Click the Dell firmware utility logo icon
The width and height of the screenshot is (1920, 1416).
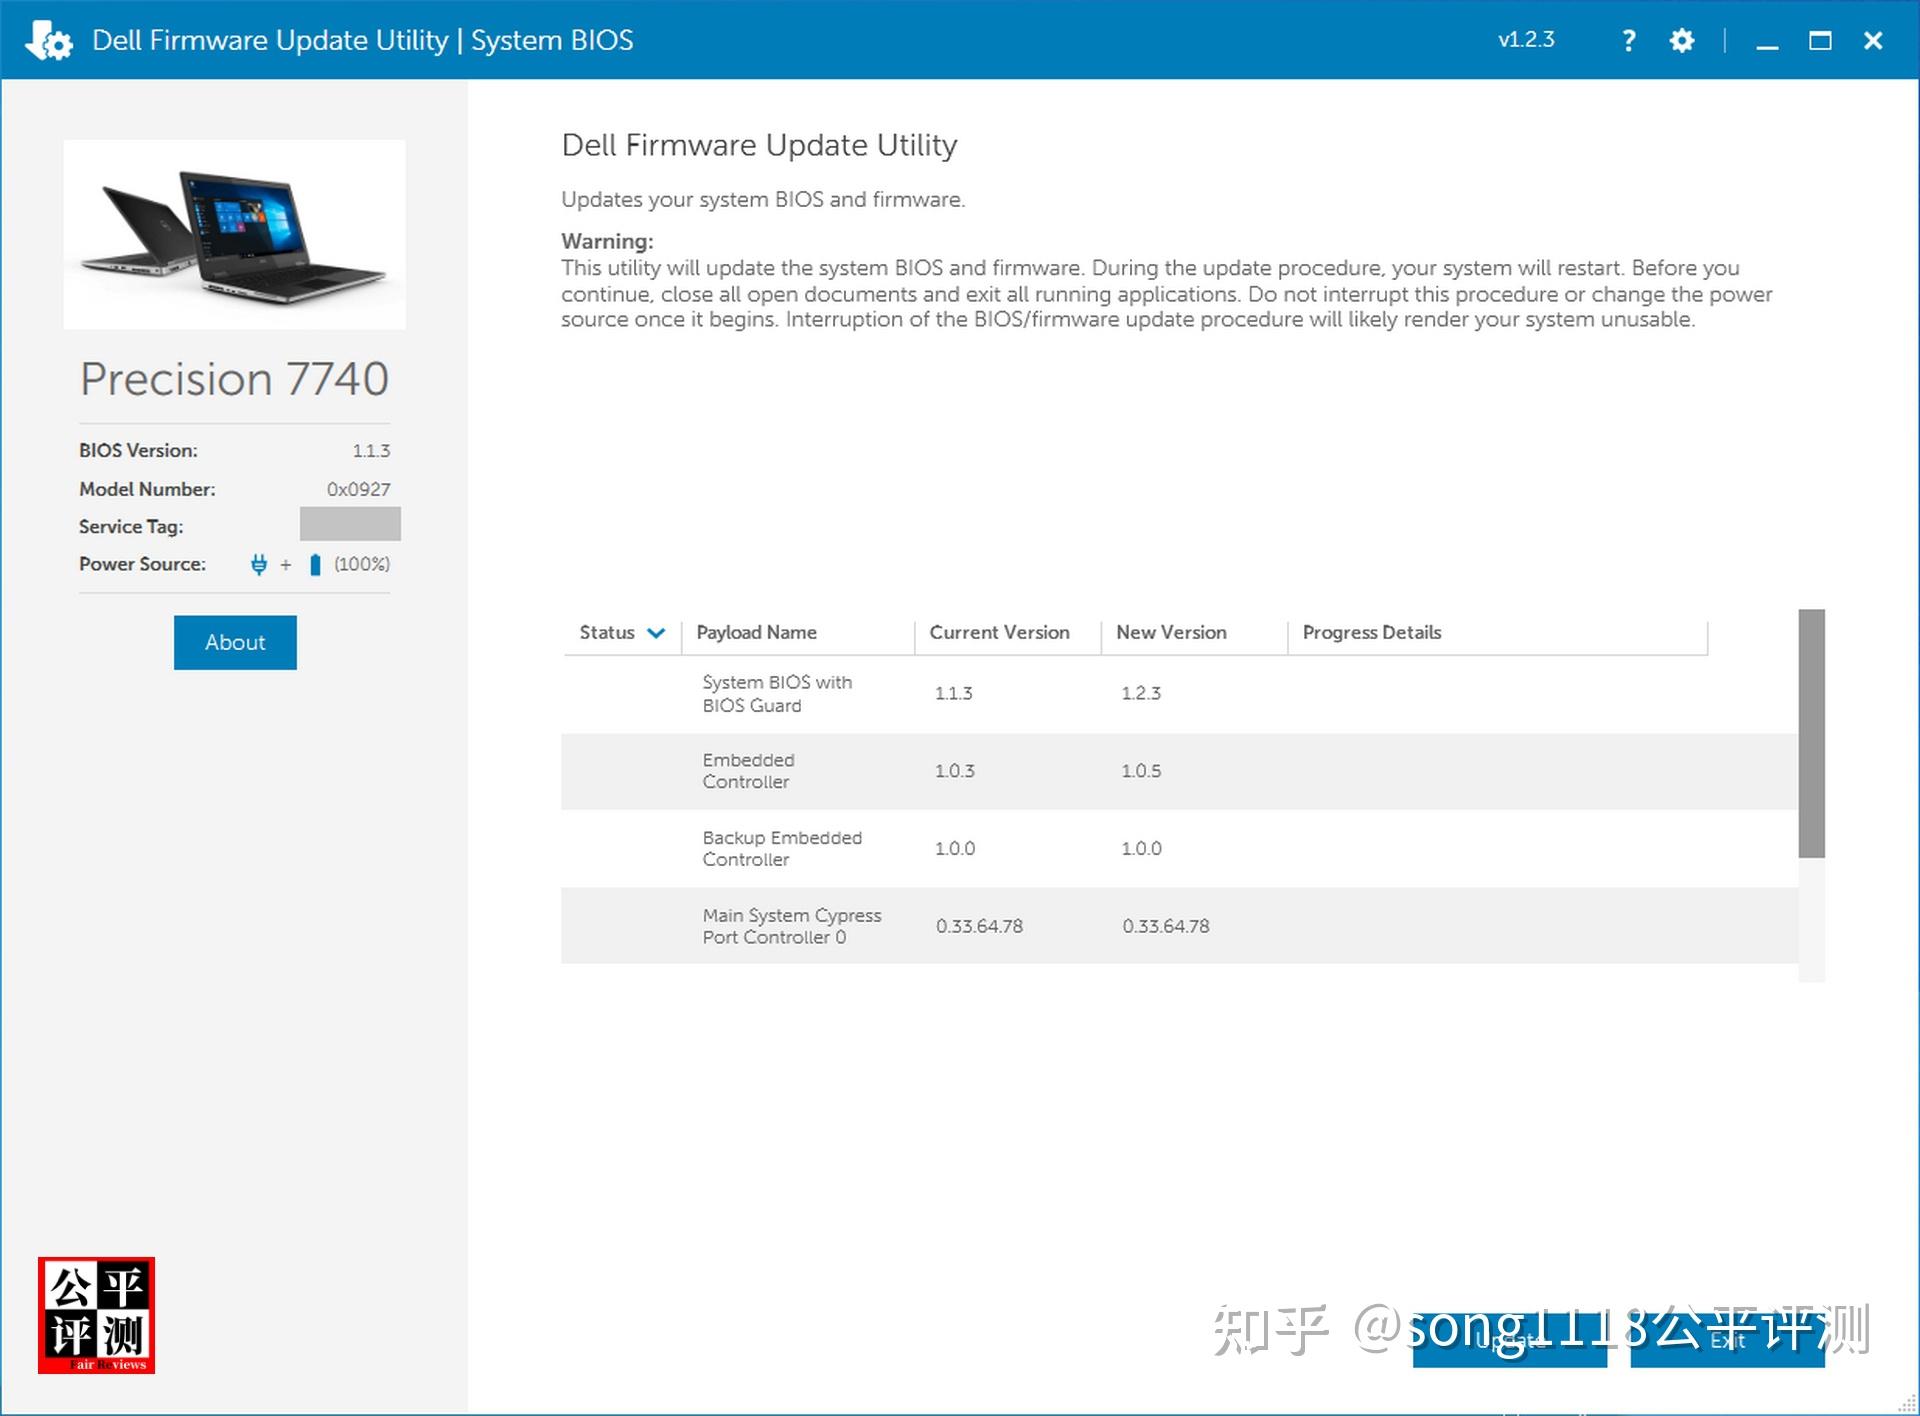(x=49, y=40)
